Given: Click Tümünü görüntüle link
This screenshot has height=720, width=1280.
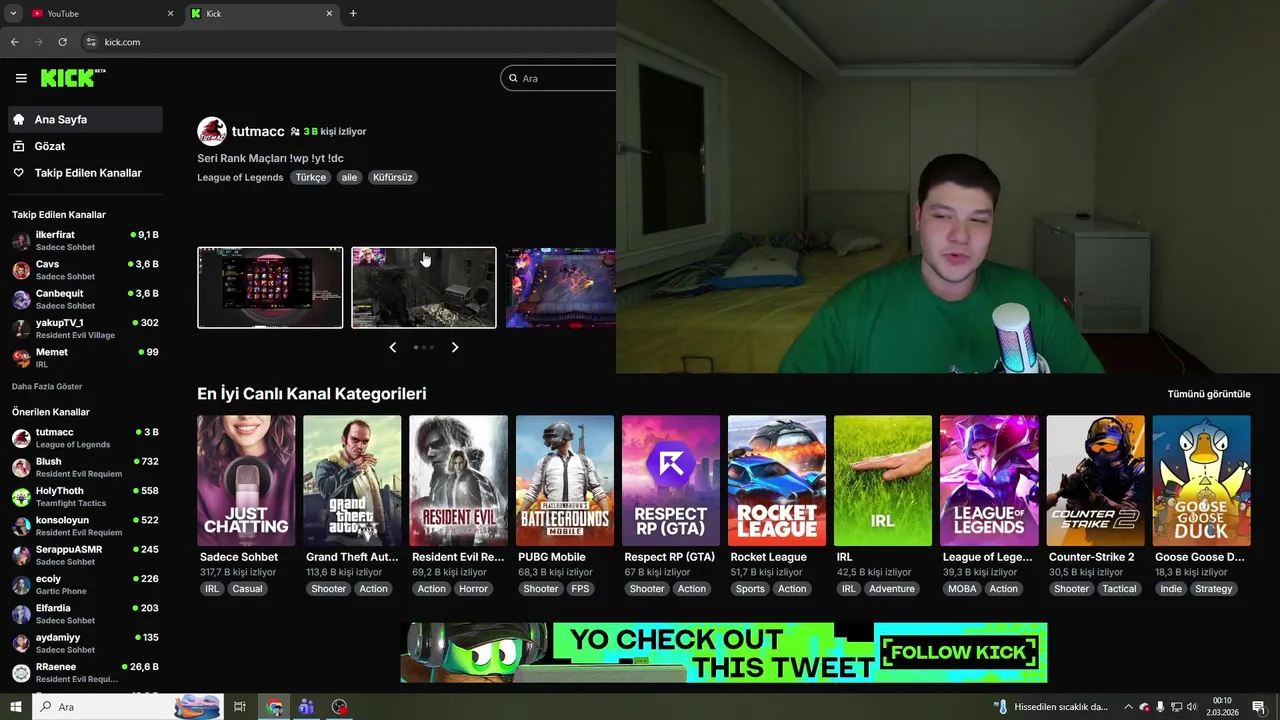Looking at the screenshot, I should pos(1209,394).
